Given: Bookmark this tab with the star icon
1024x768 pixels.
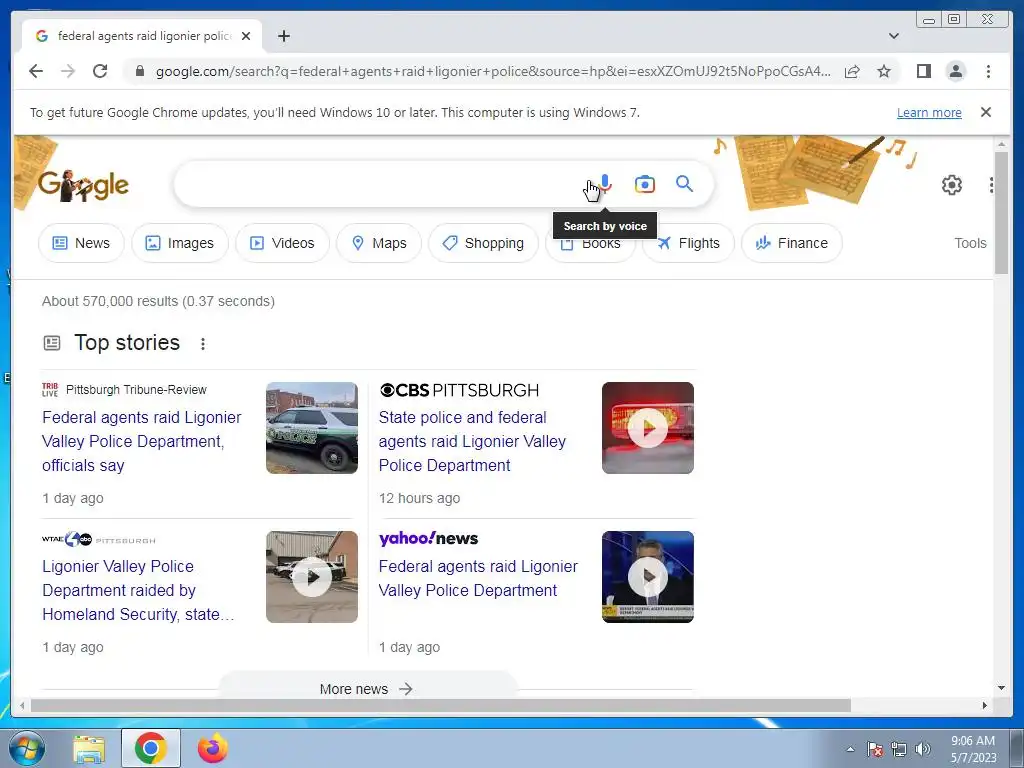Looking at the screenshot, I should (884, 71).
